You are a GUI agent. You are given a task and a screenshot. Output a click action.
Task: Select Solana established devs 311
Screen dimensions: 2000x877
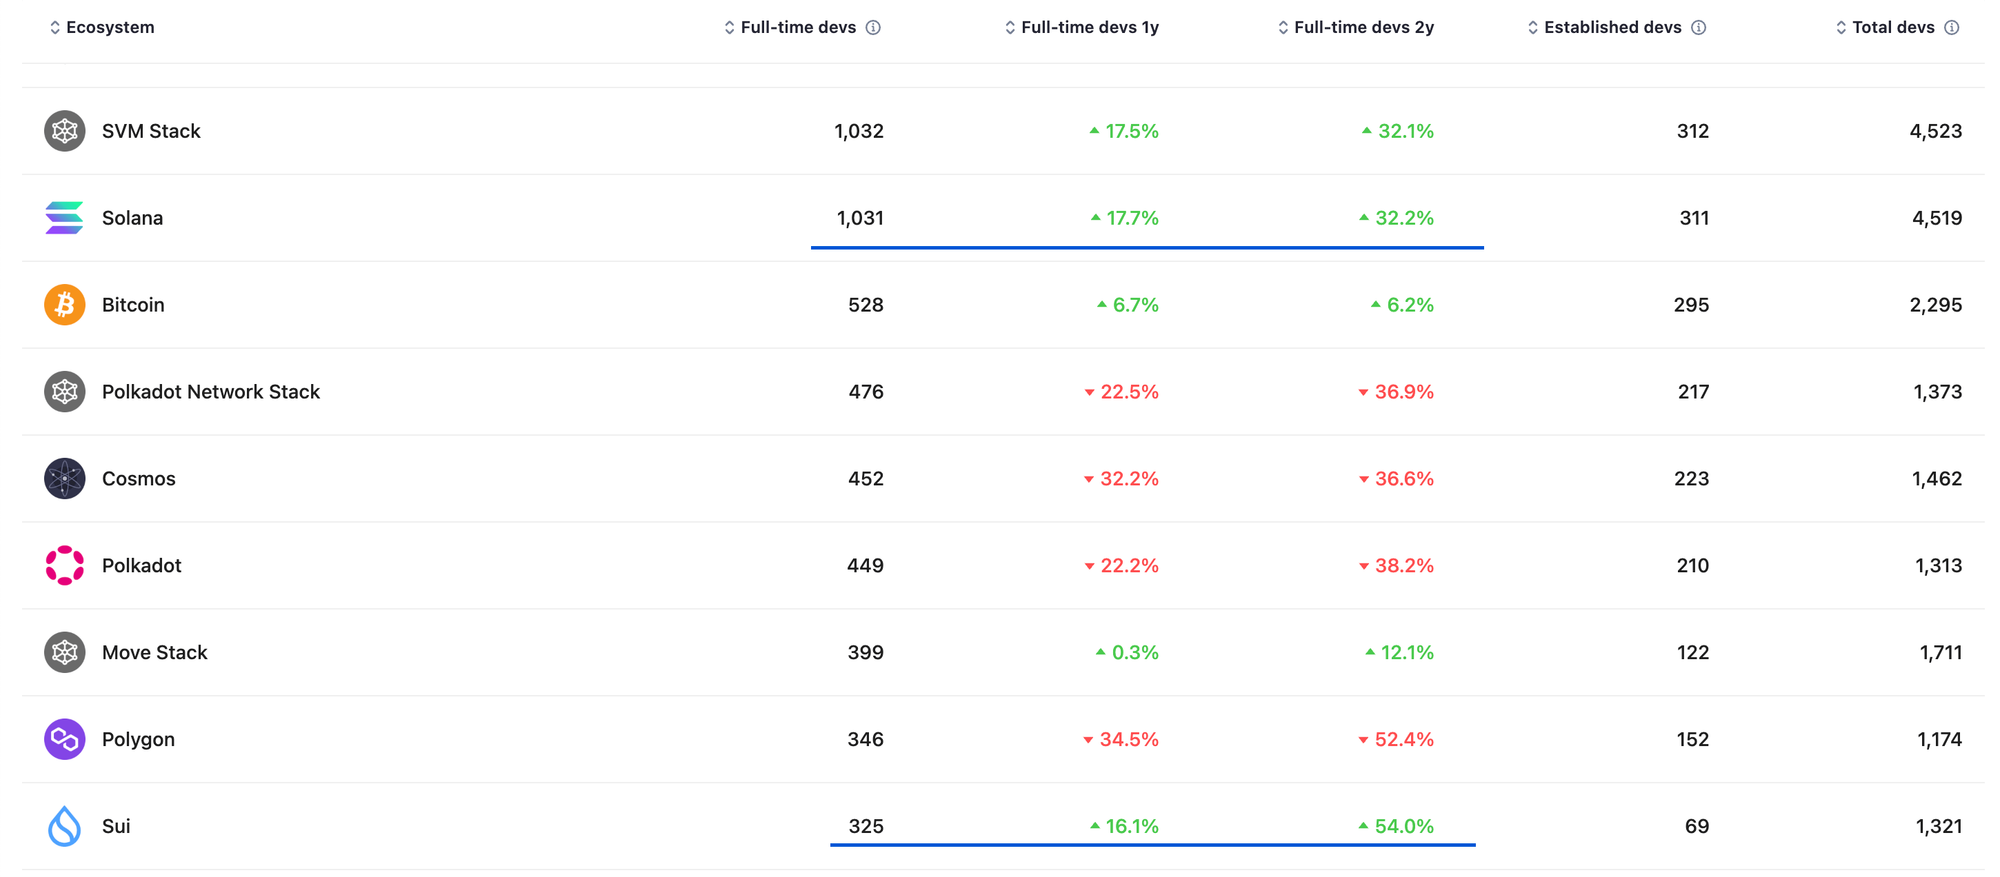[x=1694, y=218]
